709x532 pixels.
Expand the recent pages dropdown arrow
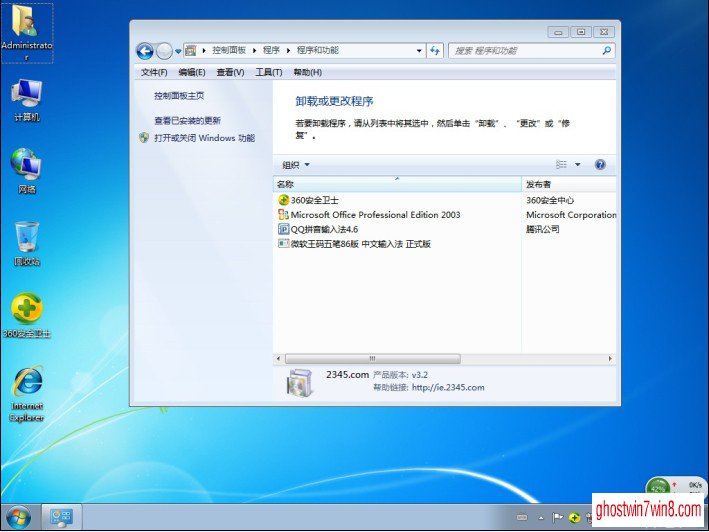pyautogui.click(x=178, y=51)
